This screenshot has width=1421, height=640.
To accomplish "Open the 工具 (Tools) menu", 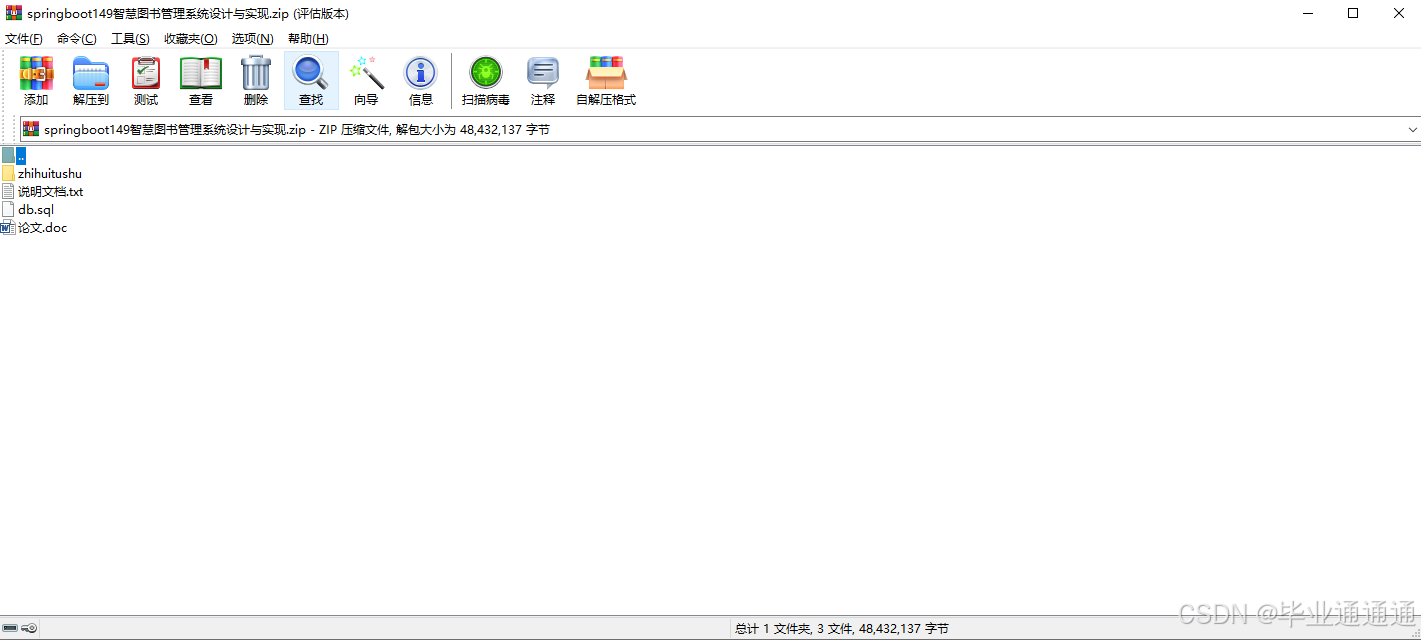I will coord(130,38).
